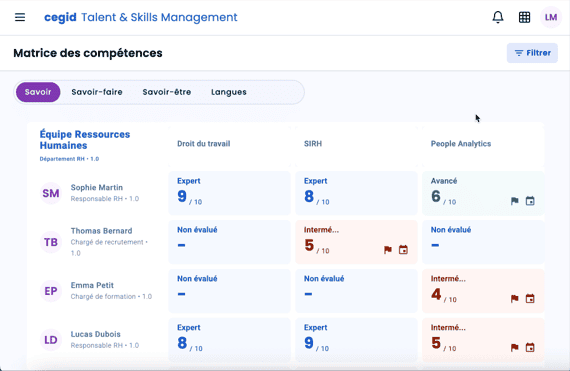Open Lucas Dubois's Expert 8/10 cell
This screenshot has width=570, height=371.
(229, 340)
